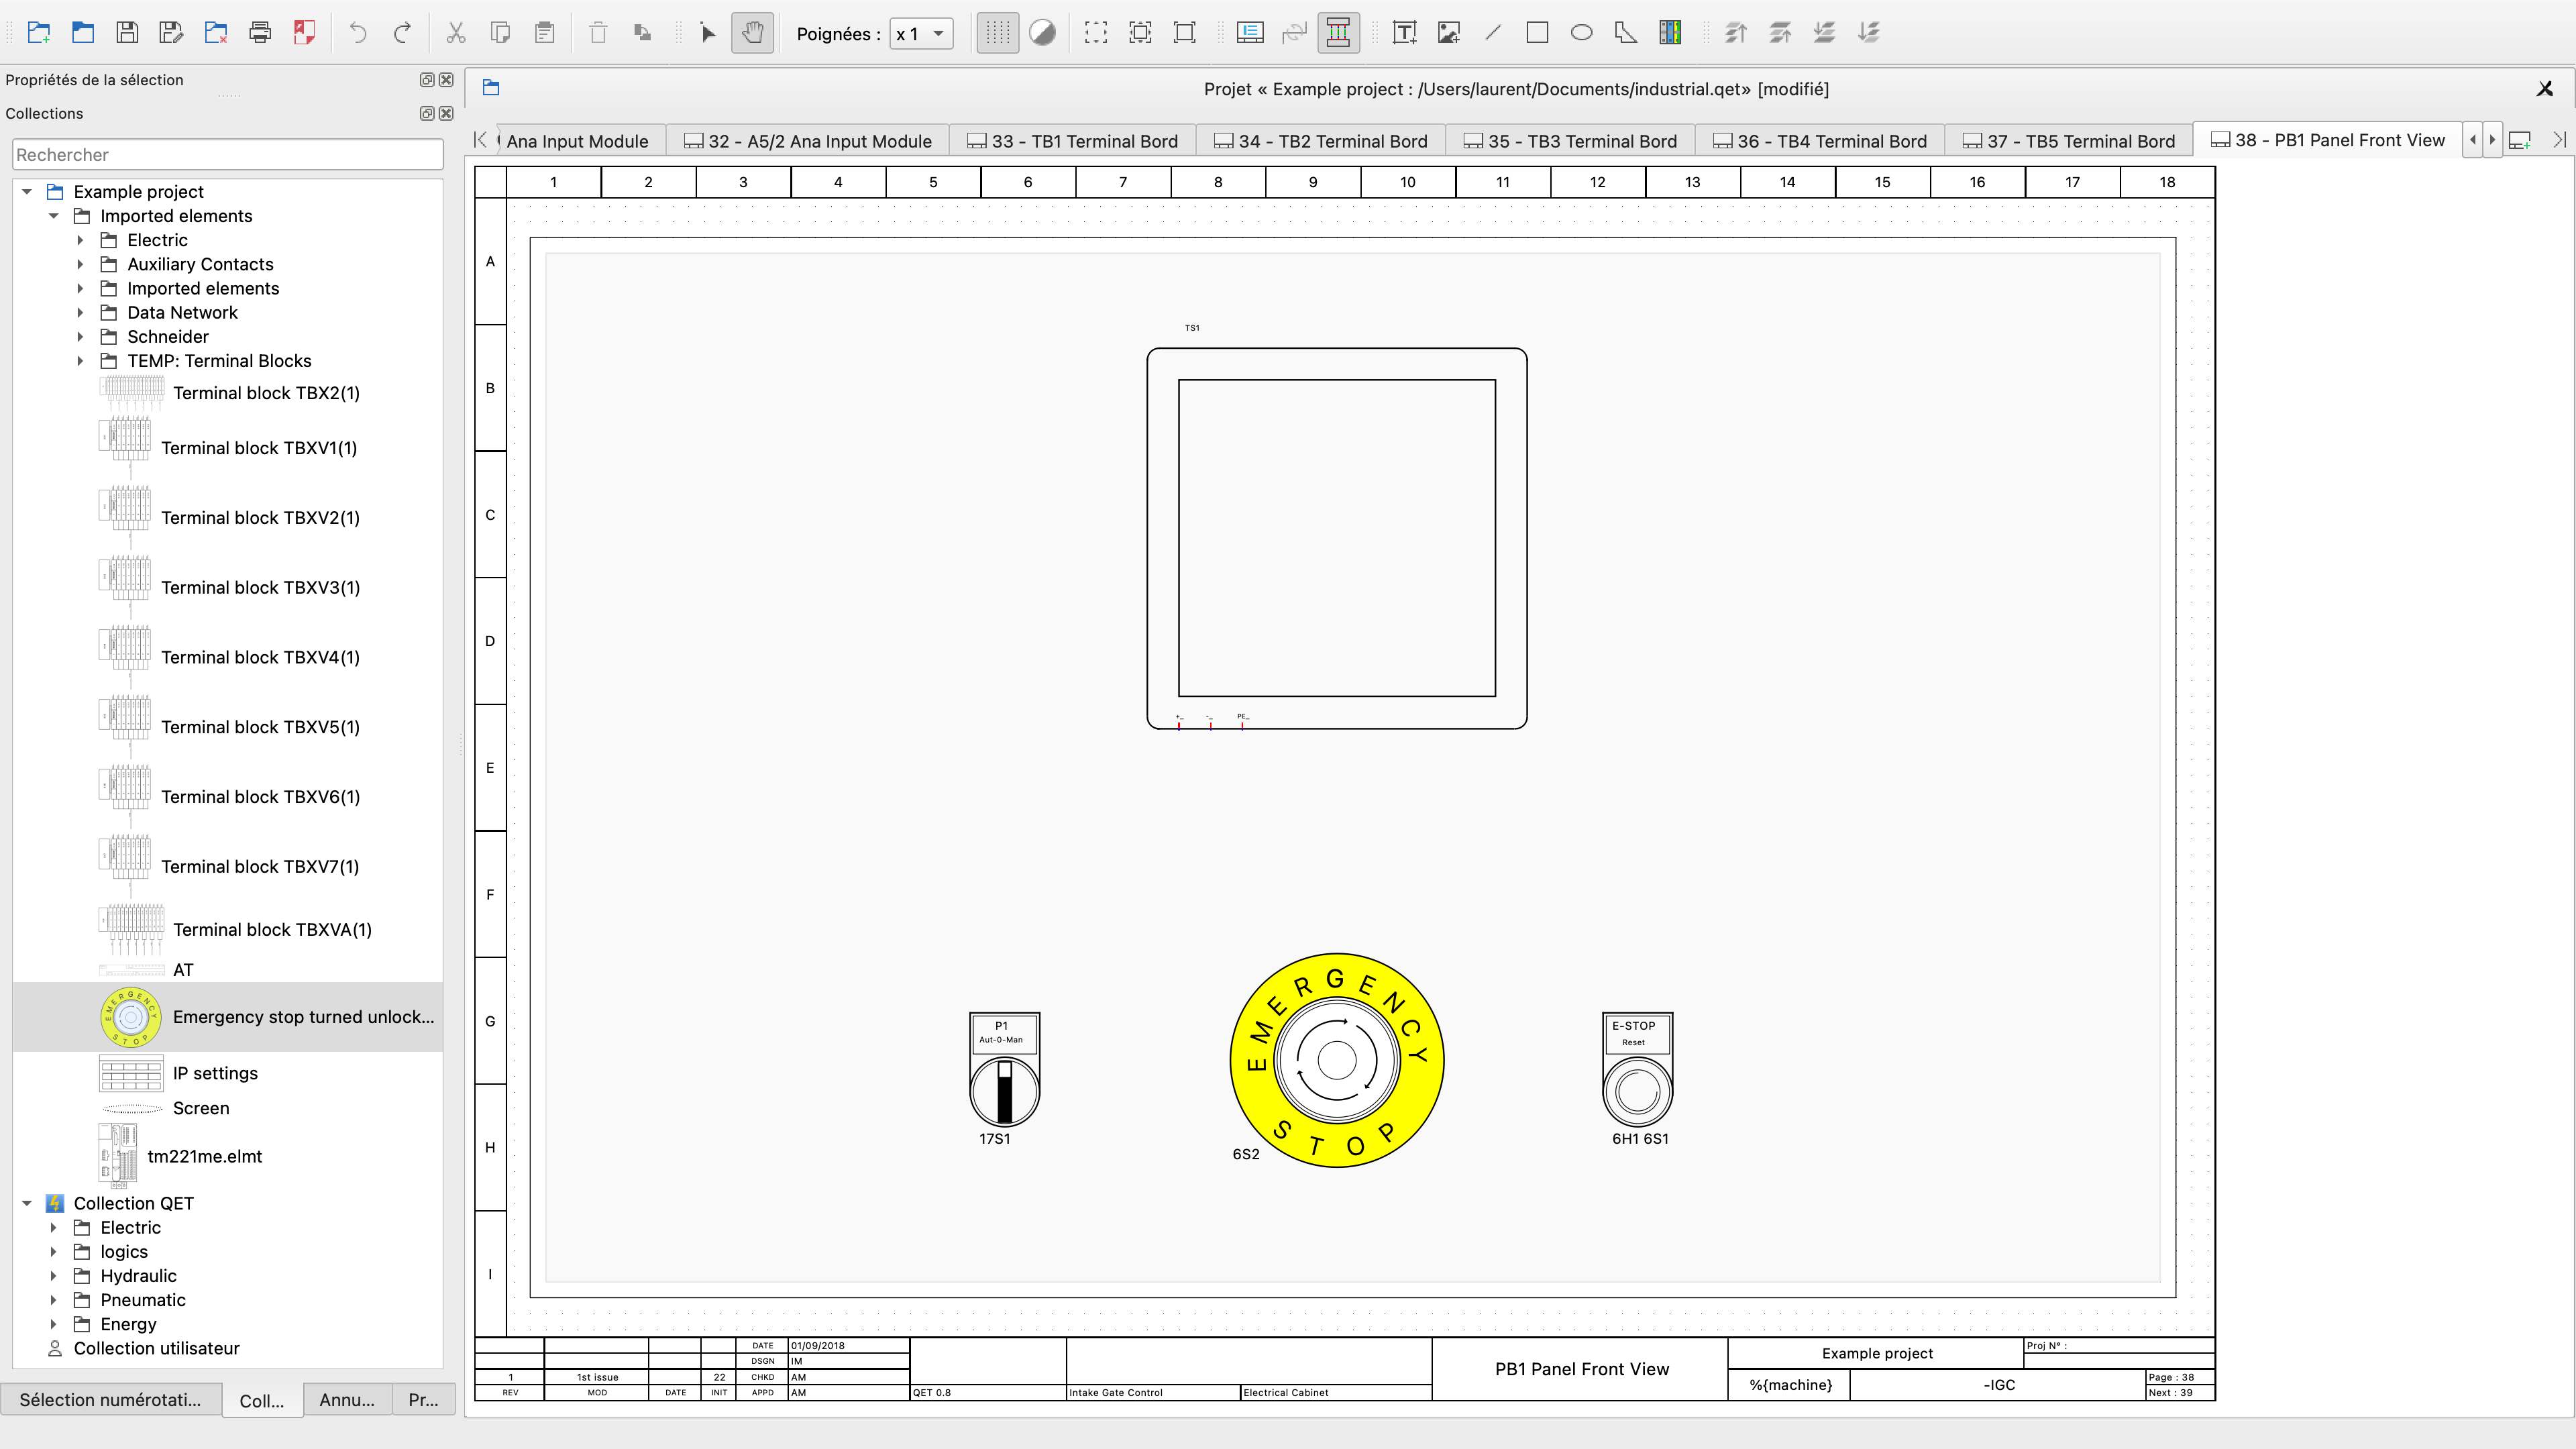
Task: Export the project to PDF
Action: [x=304, y=32]
